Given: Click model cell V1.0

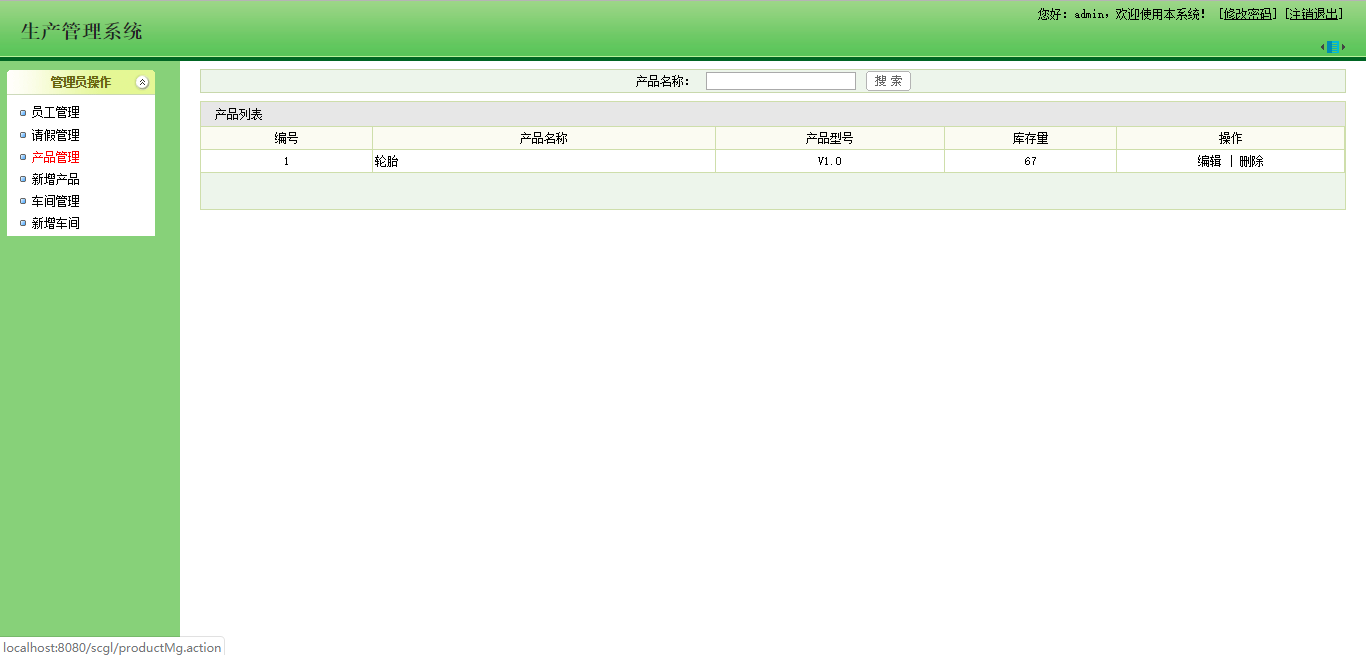Looking at the screenshot, I should click(x=830, y=161).
